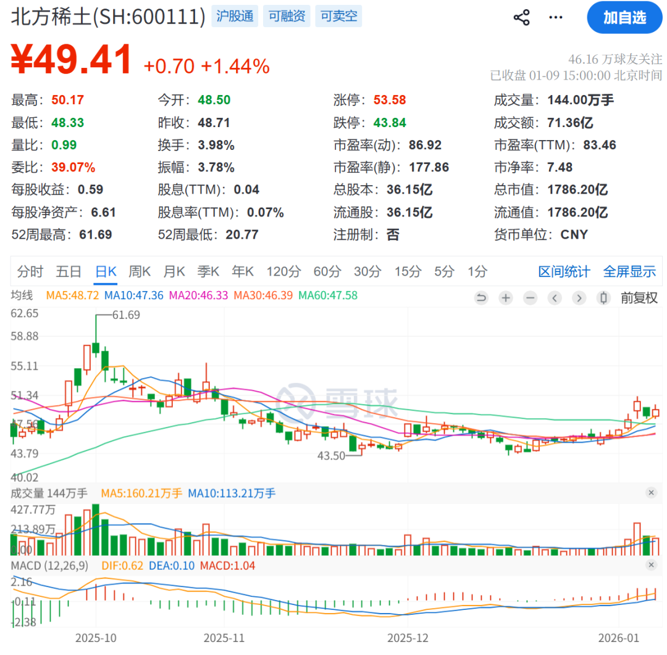Click the 沪股通 tag

pyautogui.click(x=234, y=17)
